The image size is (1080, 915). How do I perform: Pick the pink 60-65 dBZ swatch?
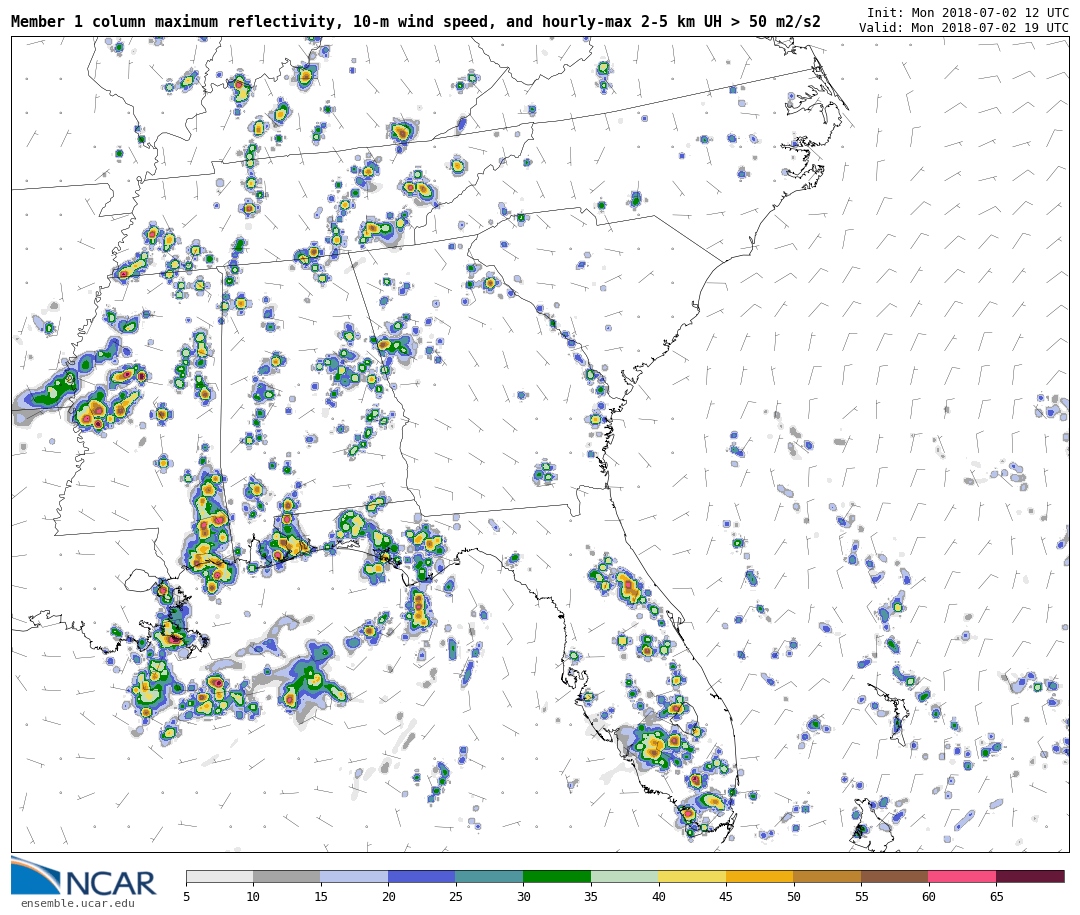point(962,876)
